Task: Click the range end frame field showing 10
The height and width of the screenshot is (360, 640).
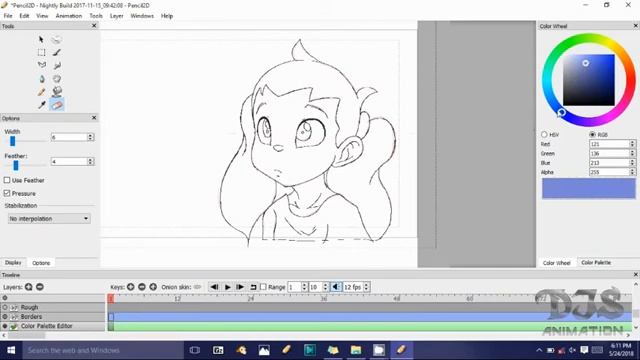Action: [x=315, y=287]
